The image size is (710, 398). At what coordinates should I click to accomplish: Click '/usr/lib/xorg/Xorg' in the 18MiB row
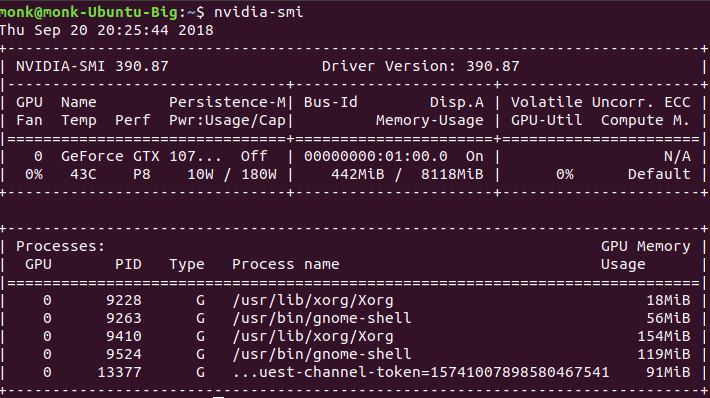[x=313, y=301]
